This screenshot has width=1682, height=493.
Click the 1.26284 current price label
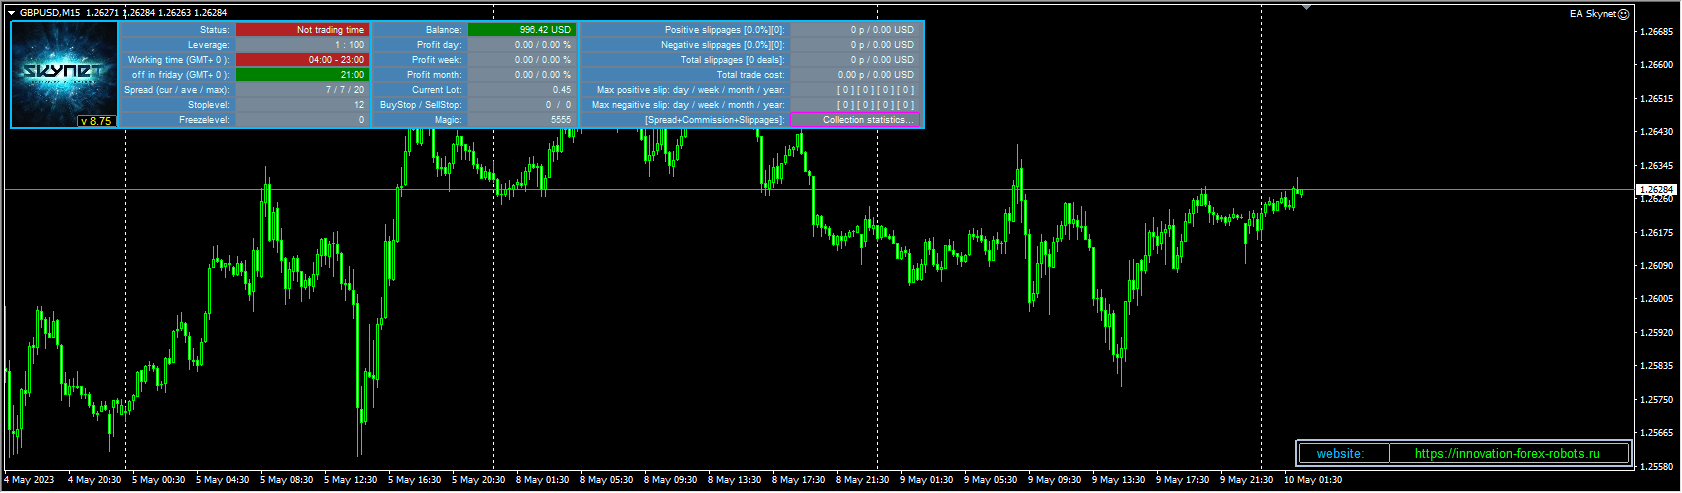(1656, 189)
